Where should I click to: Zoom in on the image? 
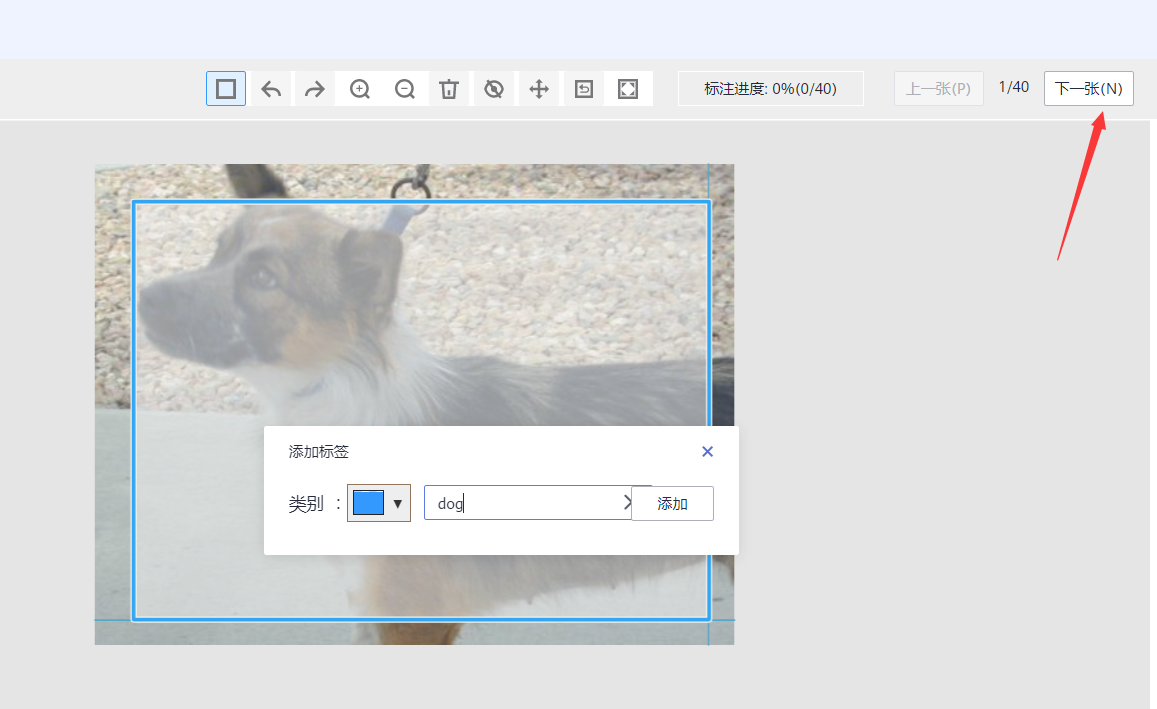pos(360,89)
